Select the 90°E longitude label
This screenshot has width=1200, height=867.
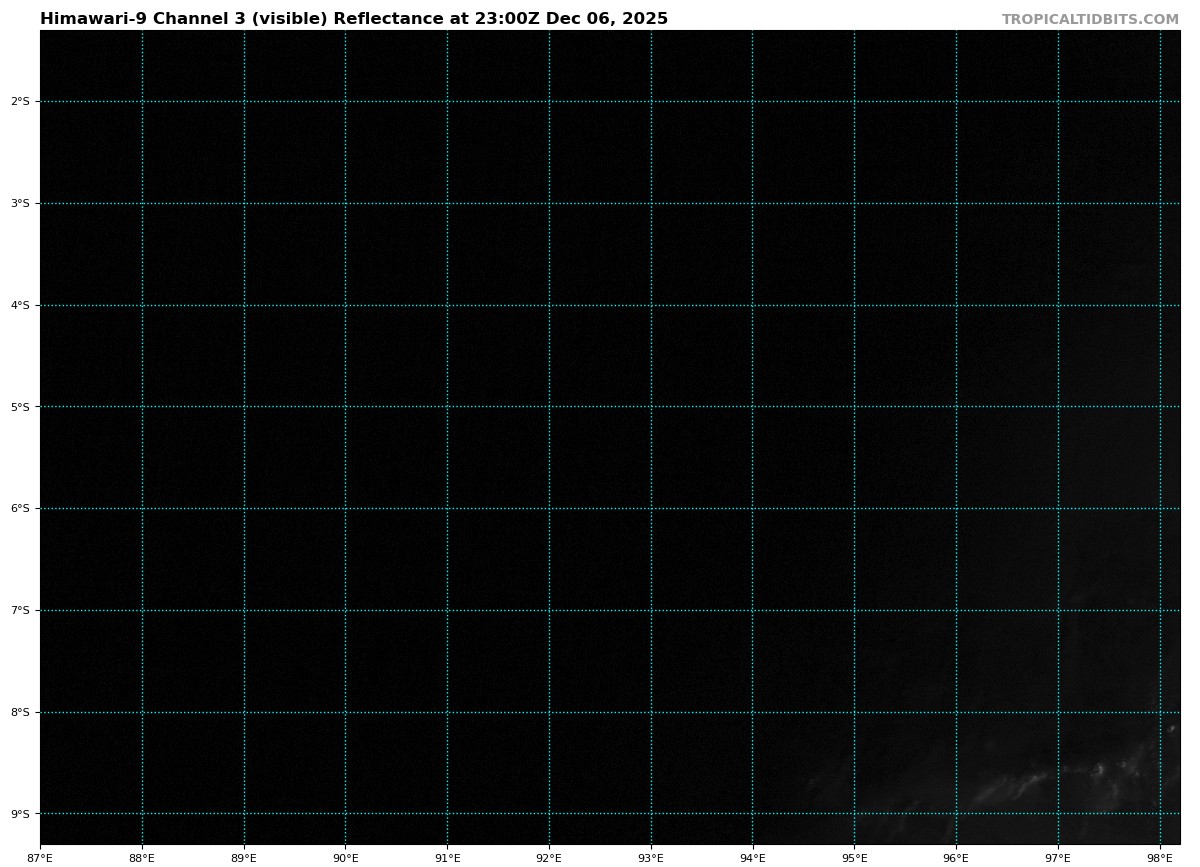(345, 857)
